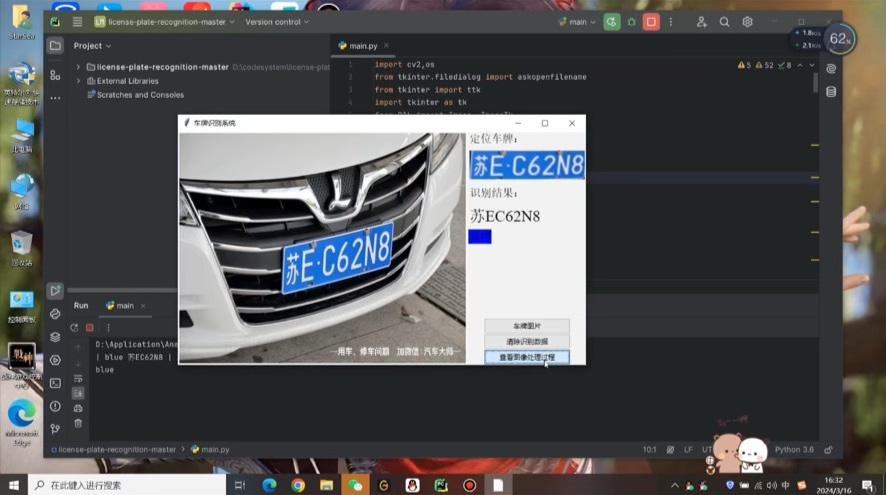Viewport: 886px width, 495px height.
Task: Click the LF line separator in status bar
Action: (688, 450)
